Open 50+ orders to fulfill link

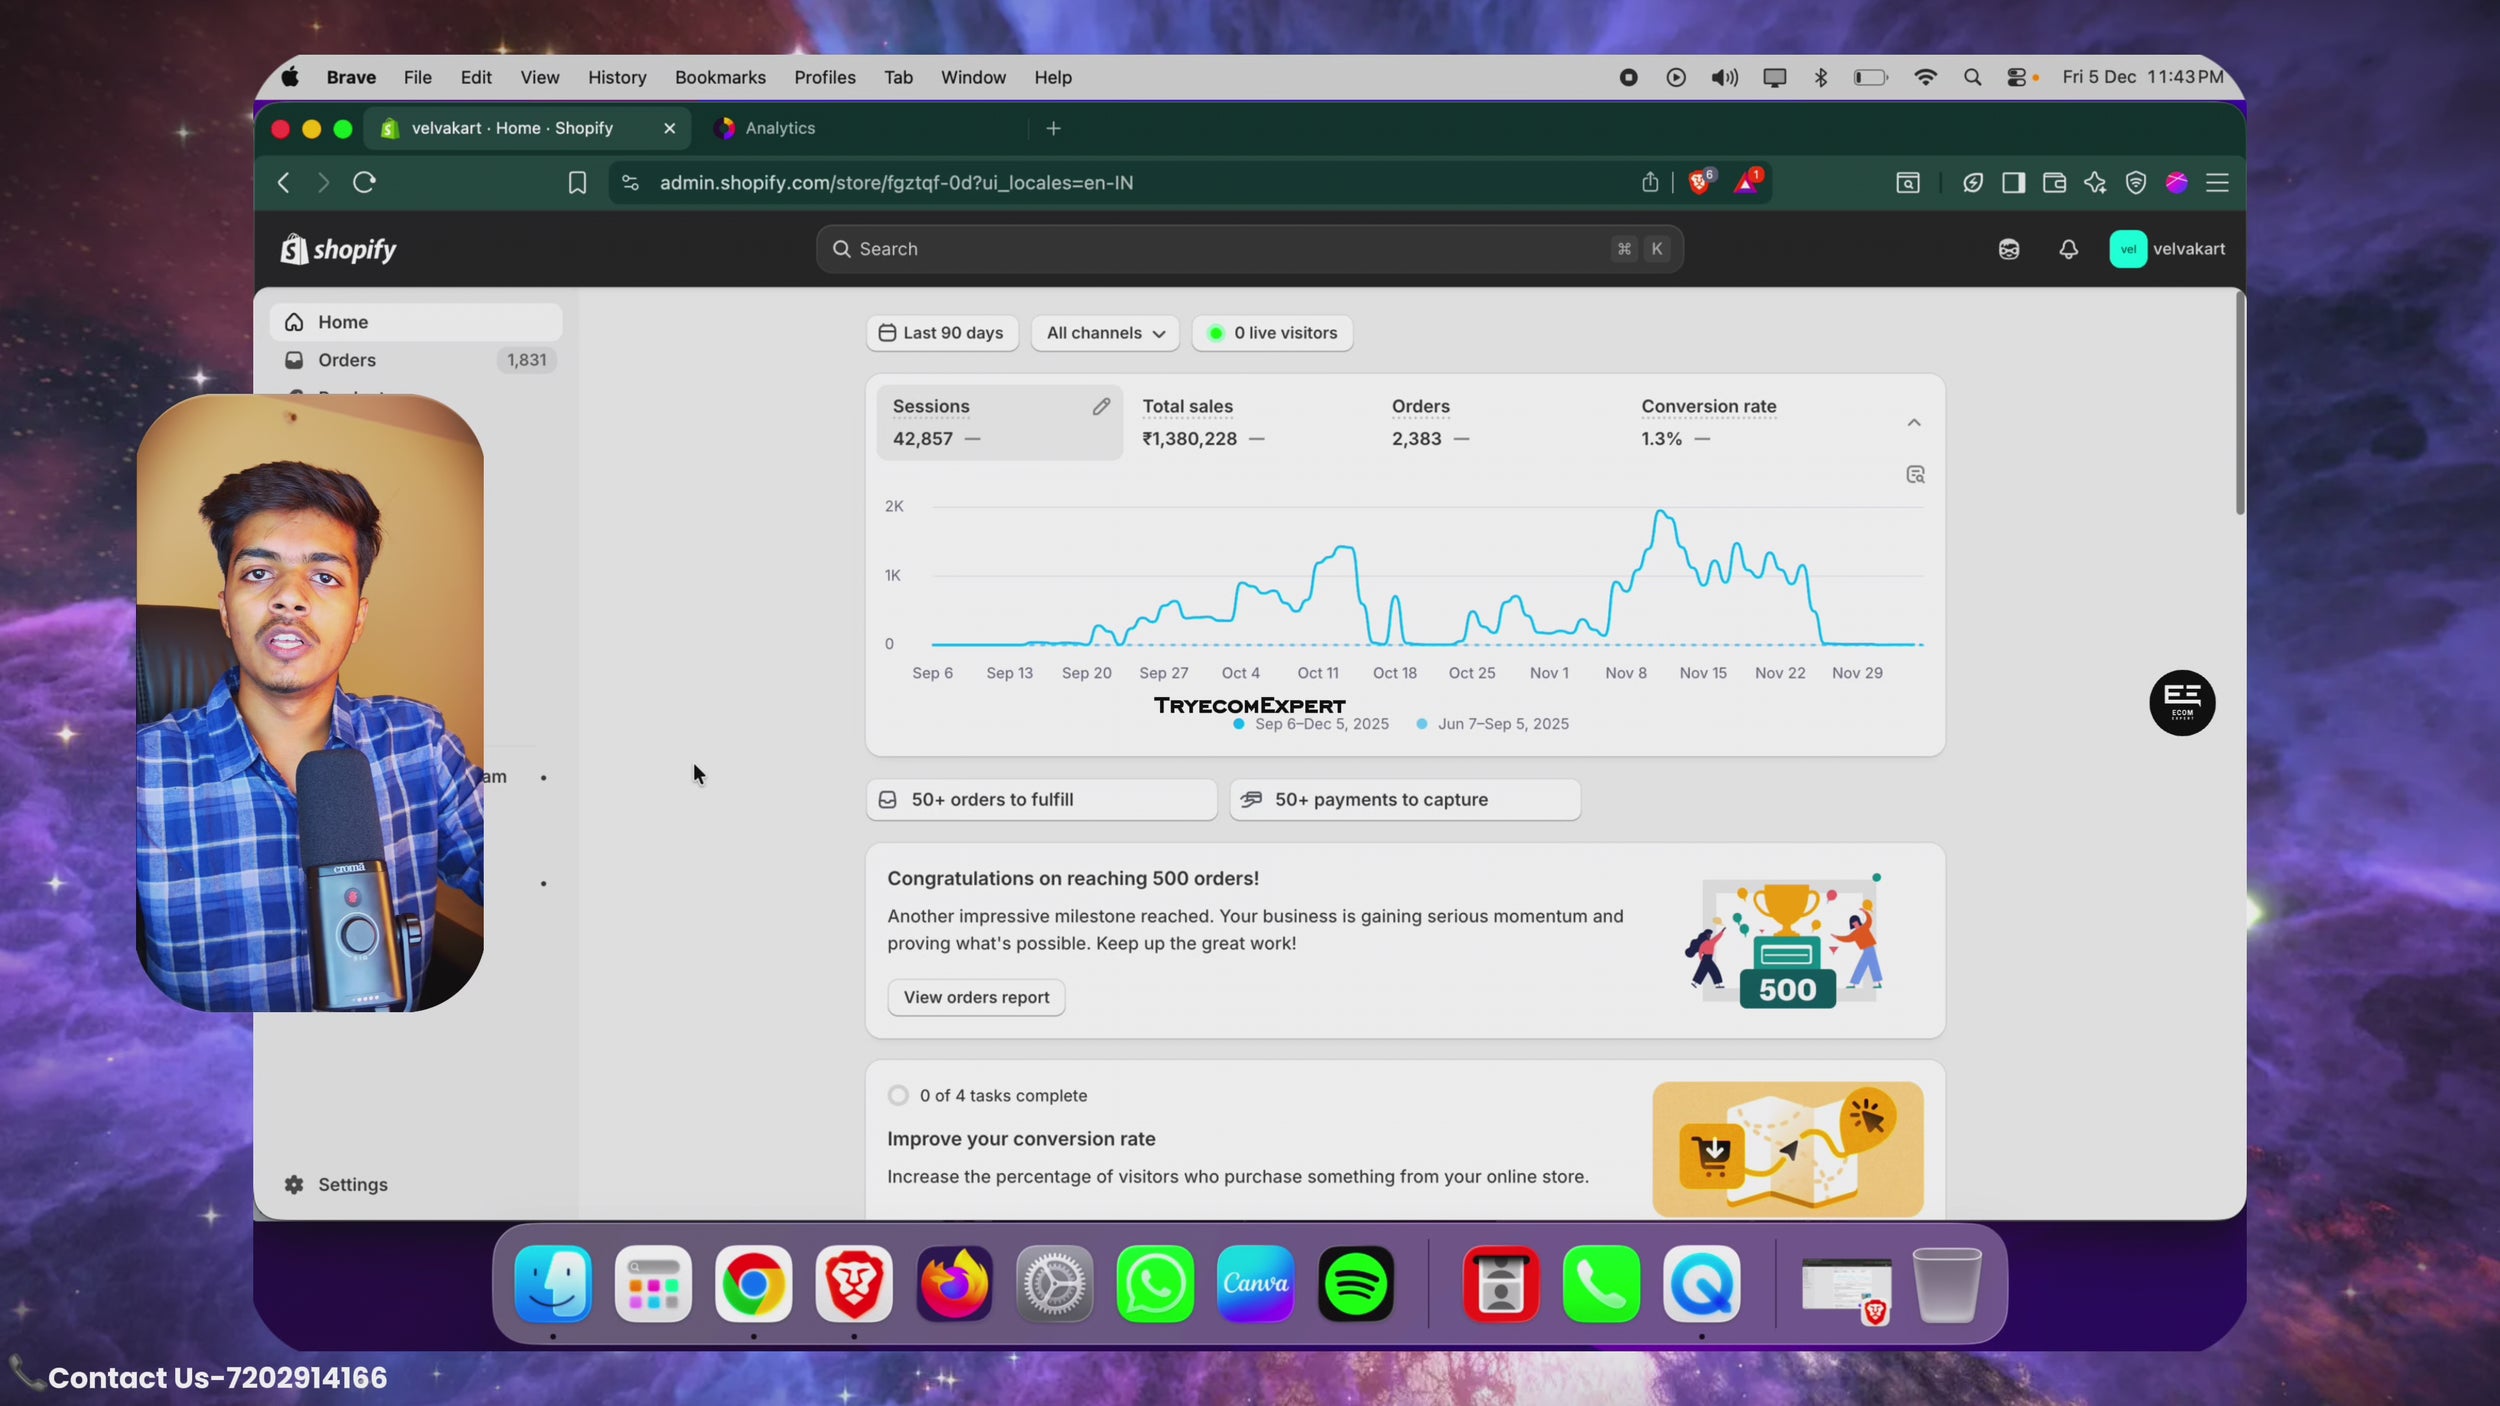point(1040,800)
